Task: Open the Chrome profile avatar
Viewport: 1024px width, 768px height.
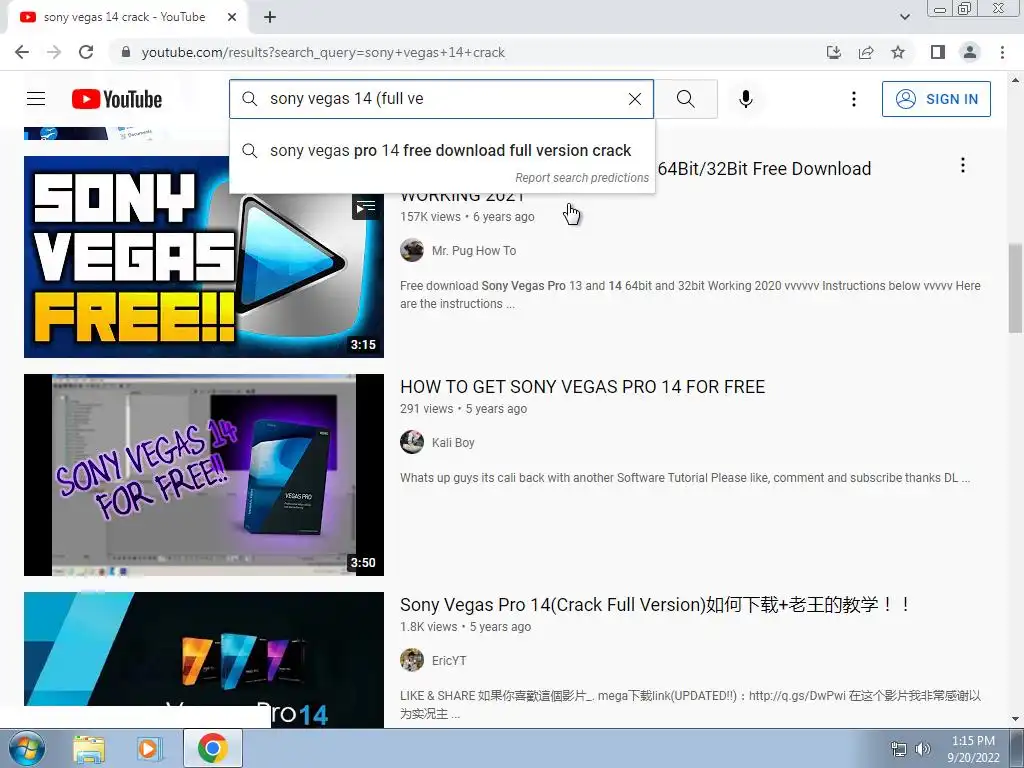Action: pos(970,52)
